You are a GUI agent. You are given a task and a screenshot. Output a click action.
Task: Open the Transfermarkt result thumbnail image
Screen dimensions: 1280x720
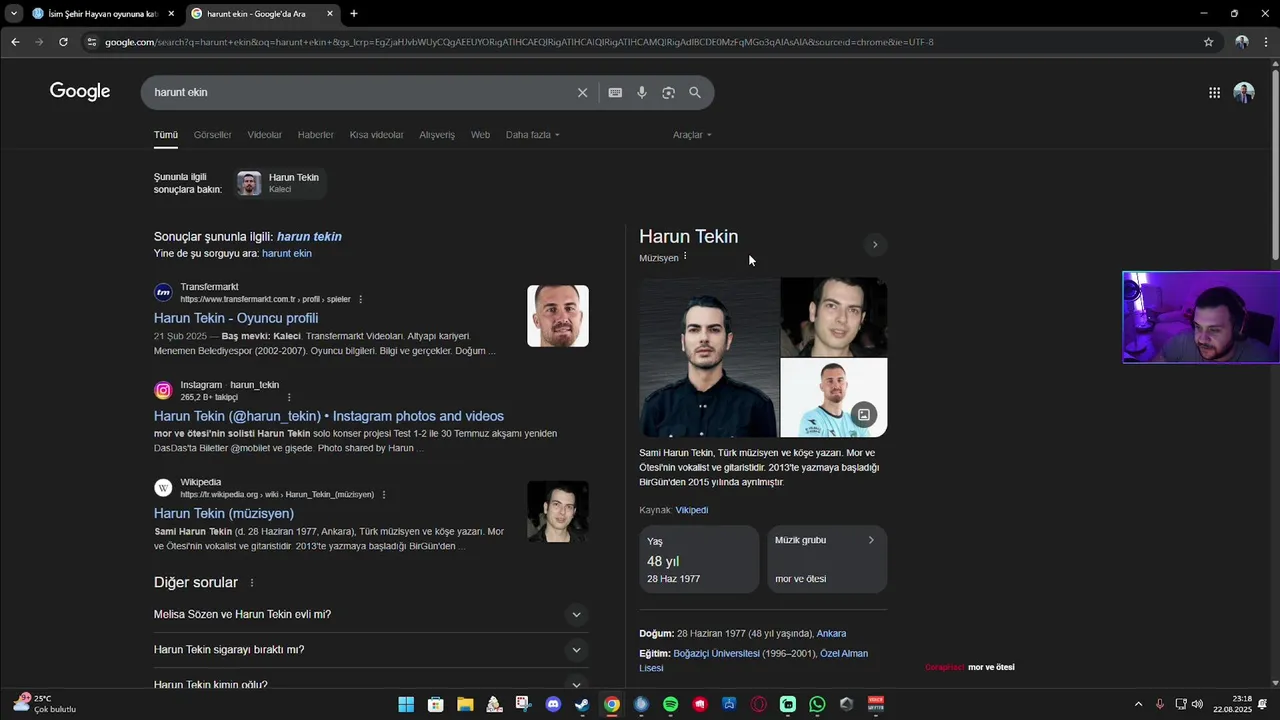click(x=558, y=316)
